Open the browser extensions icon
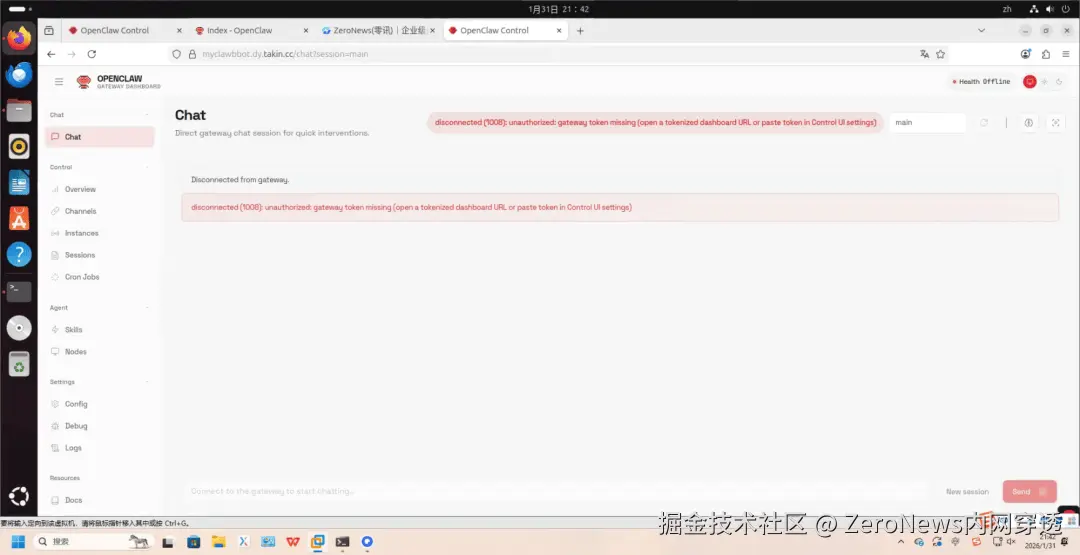1080x555 pixels. pyautogui.click(x=1046, y=54)
